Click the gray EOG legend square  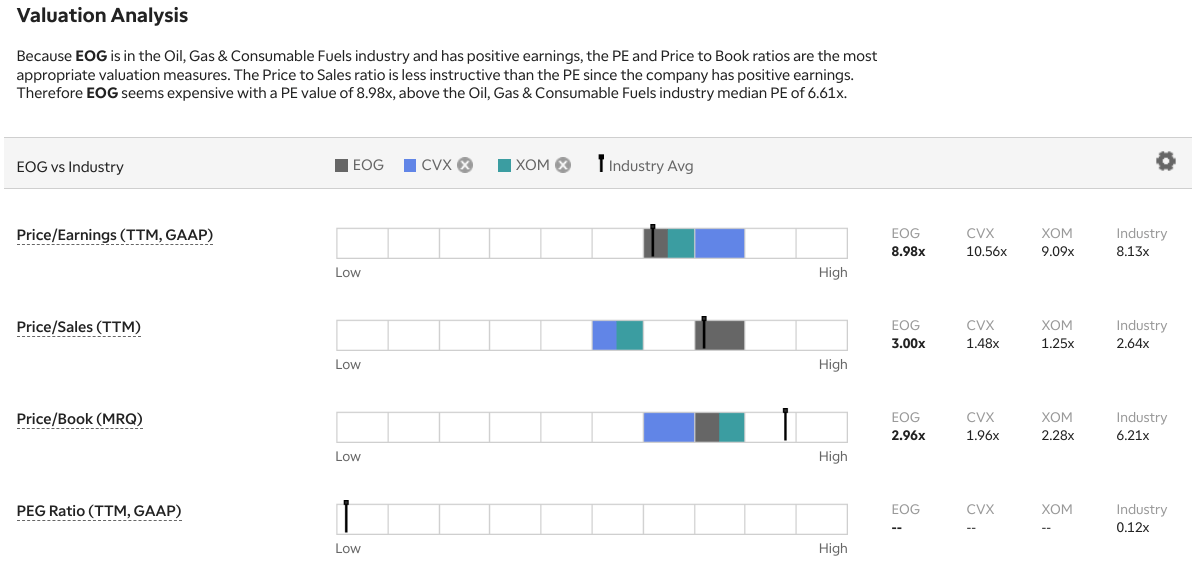(341, 165)
